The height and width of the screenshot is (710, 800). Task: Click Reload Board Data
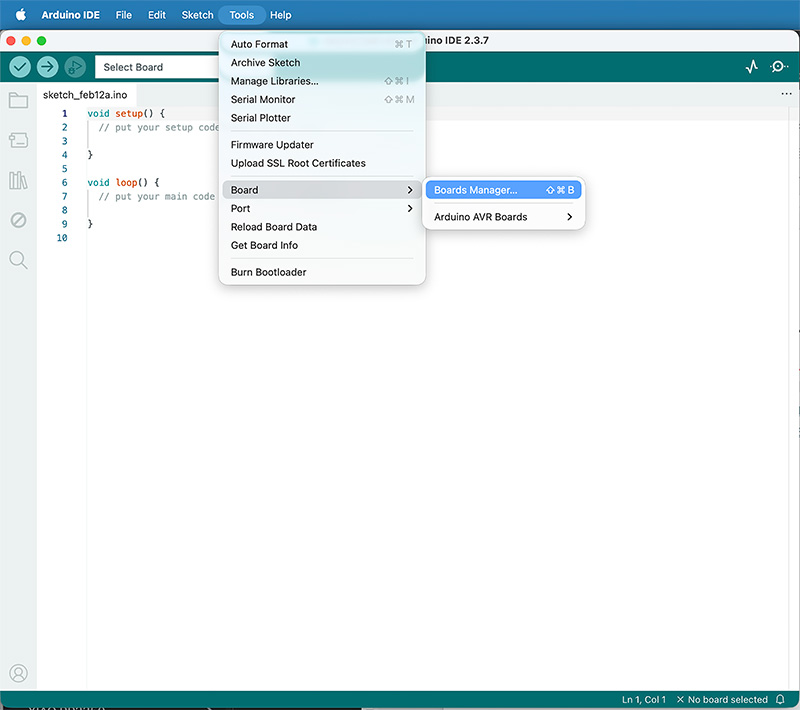322,226
